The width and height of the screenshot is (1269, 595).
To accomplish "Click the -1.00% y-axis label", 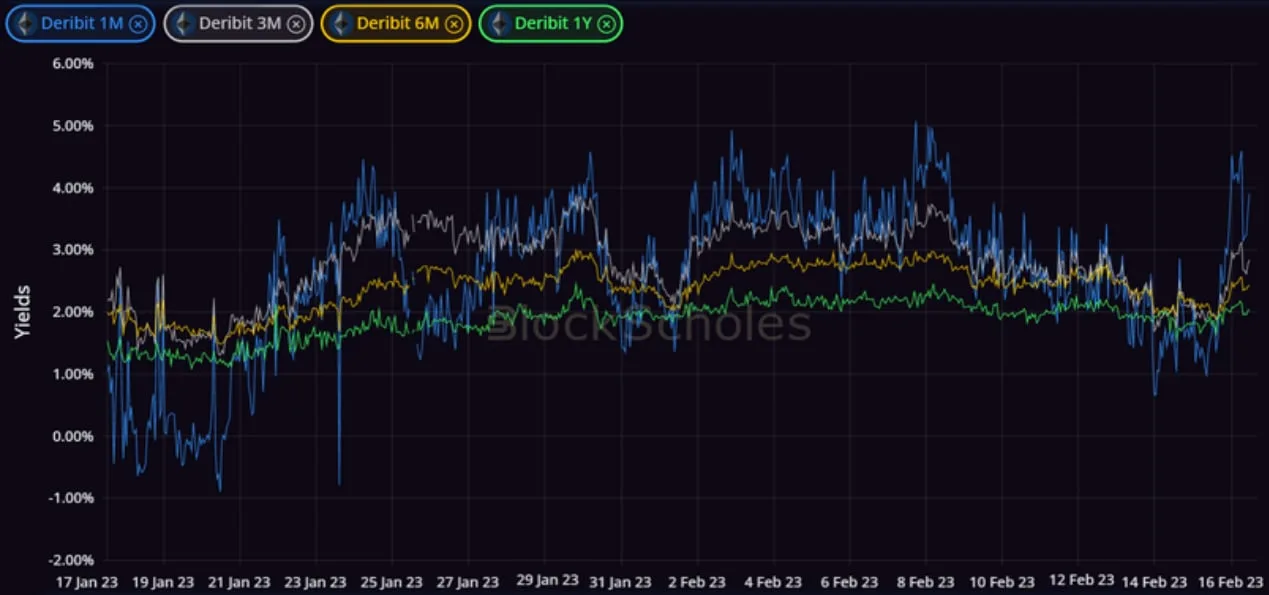I will (x=70, y=498).
